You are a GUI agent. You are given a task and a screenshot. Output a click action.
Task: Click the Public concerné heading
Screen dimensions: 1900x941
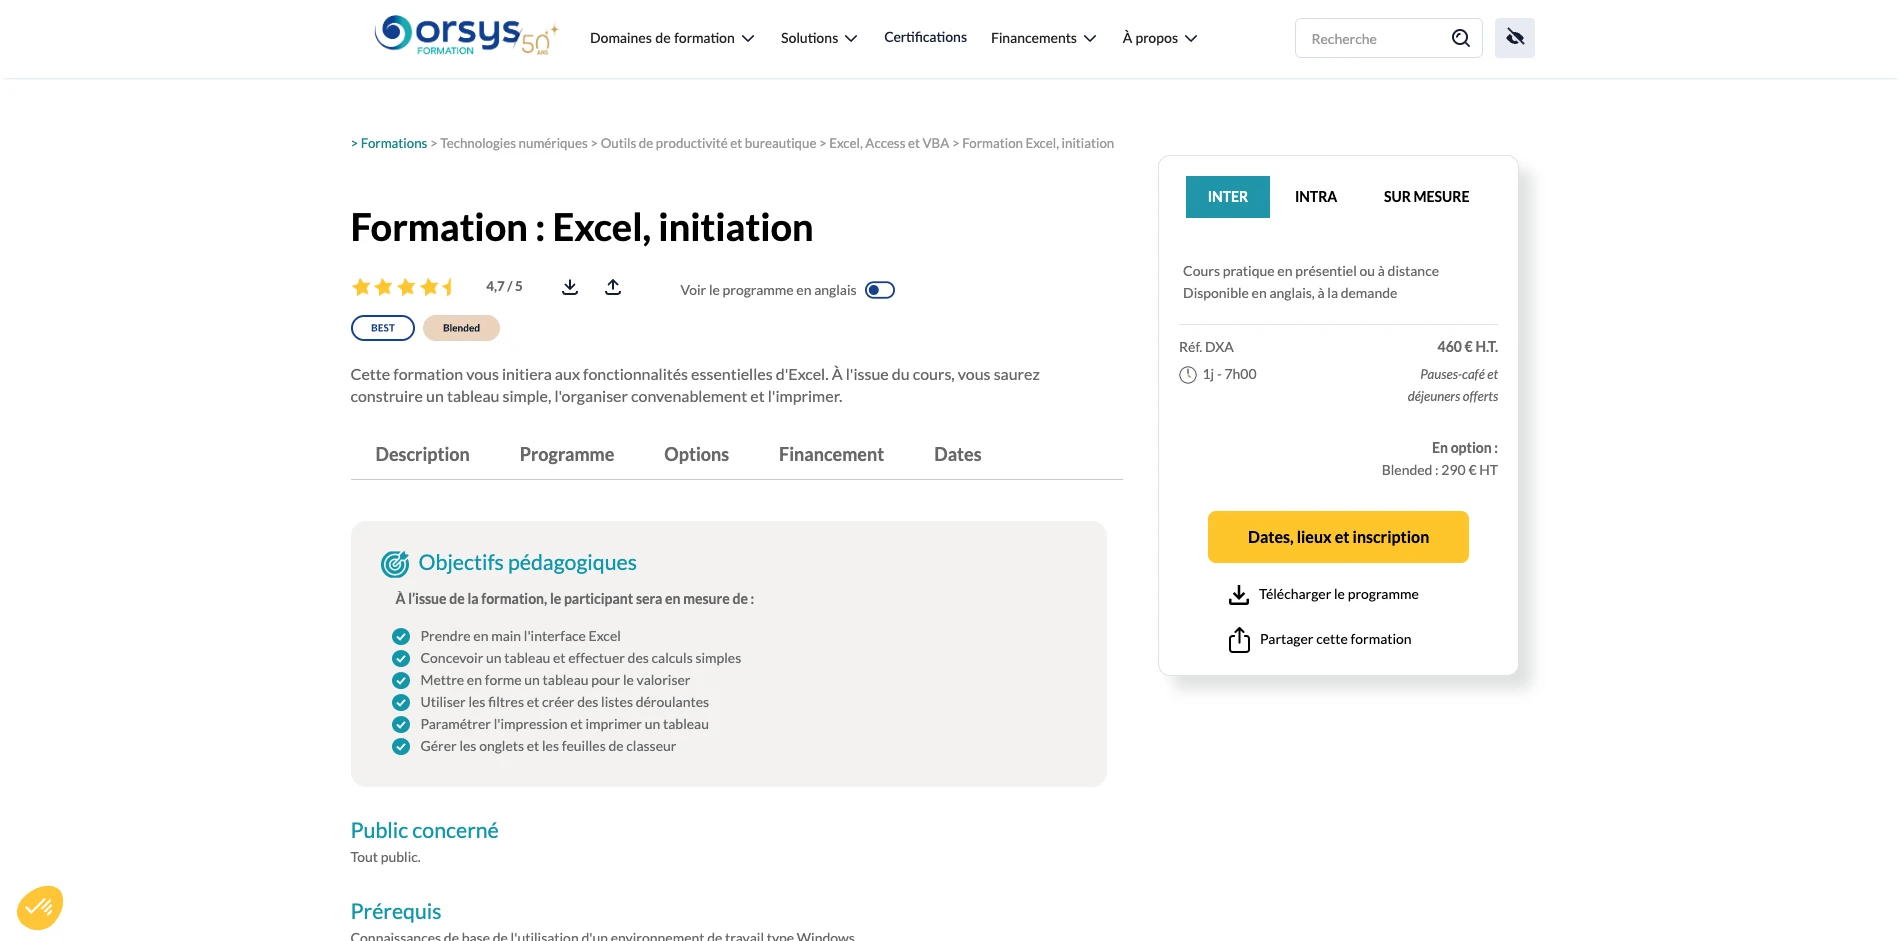tap(424, 831)
